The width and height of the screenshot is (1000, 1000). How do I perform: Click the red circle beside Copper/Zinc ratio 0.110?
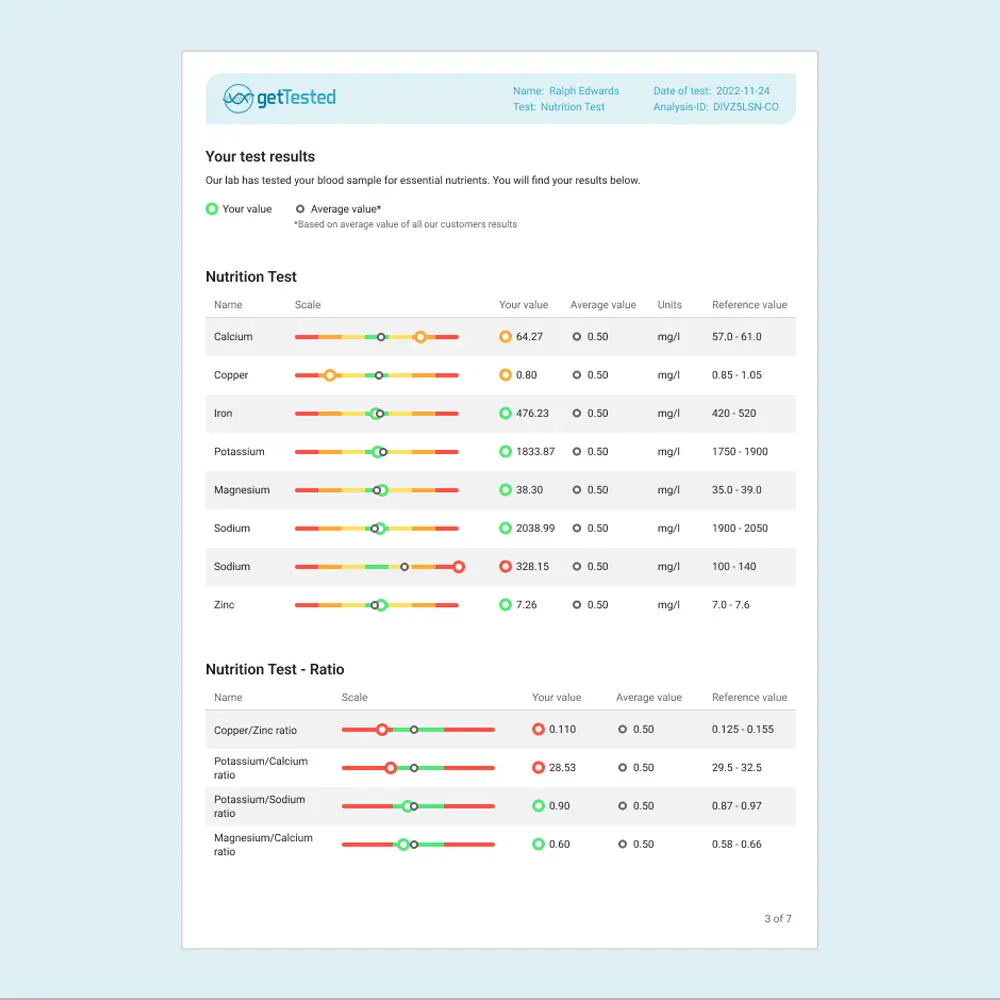[538, 730]
